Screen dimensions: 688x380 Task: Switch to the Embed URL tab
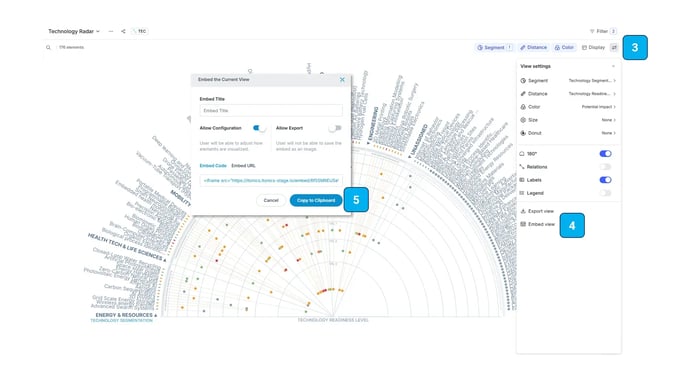243,166
